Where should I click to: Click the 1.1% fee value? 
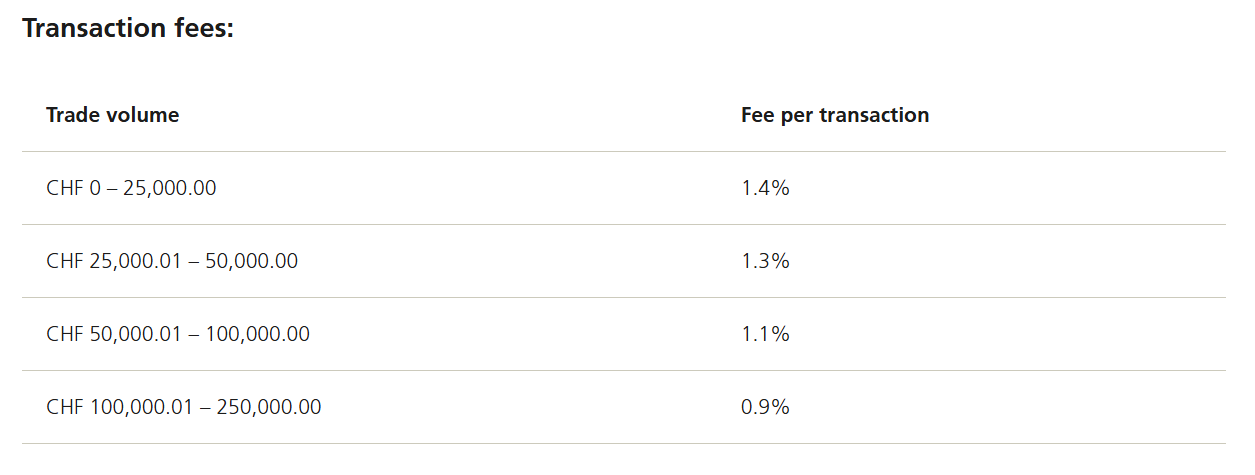(765, 334)
